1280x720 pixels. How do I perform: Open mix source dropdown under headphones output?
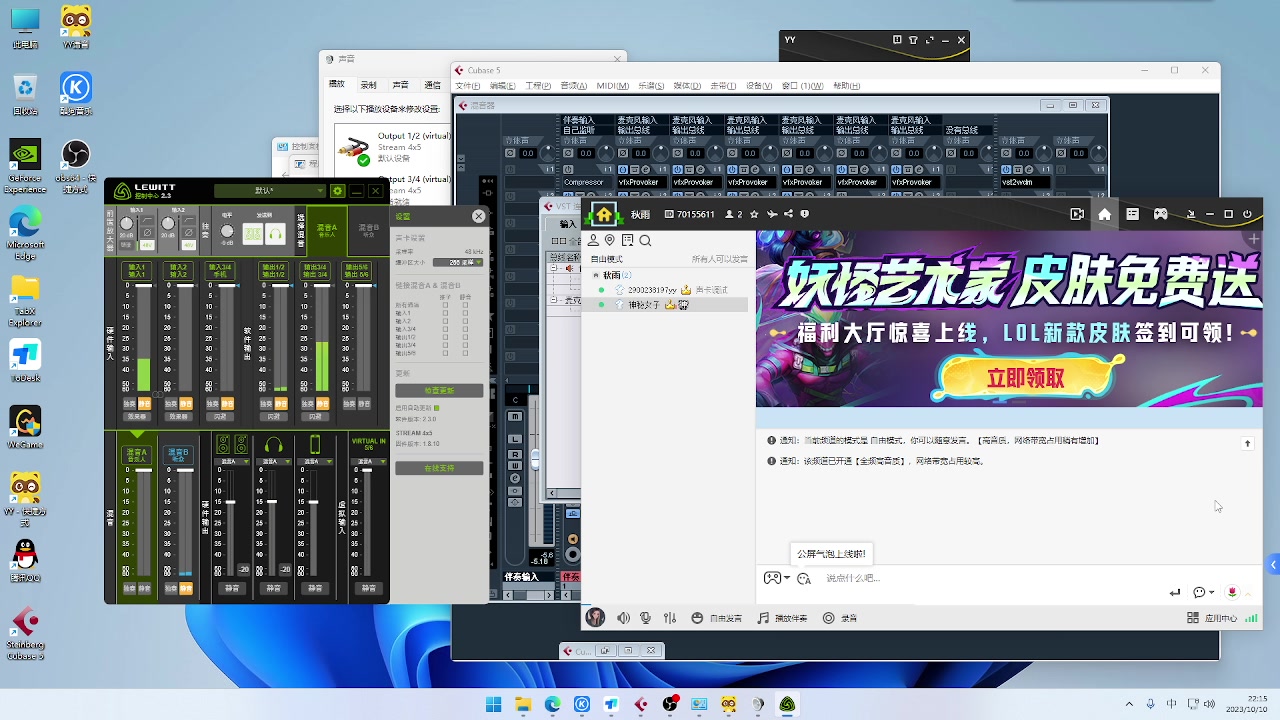pos(274,461)
